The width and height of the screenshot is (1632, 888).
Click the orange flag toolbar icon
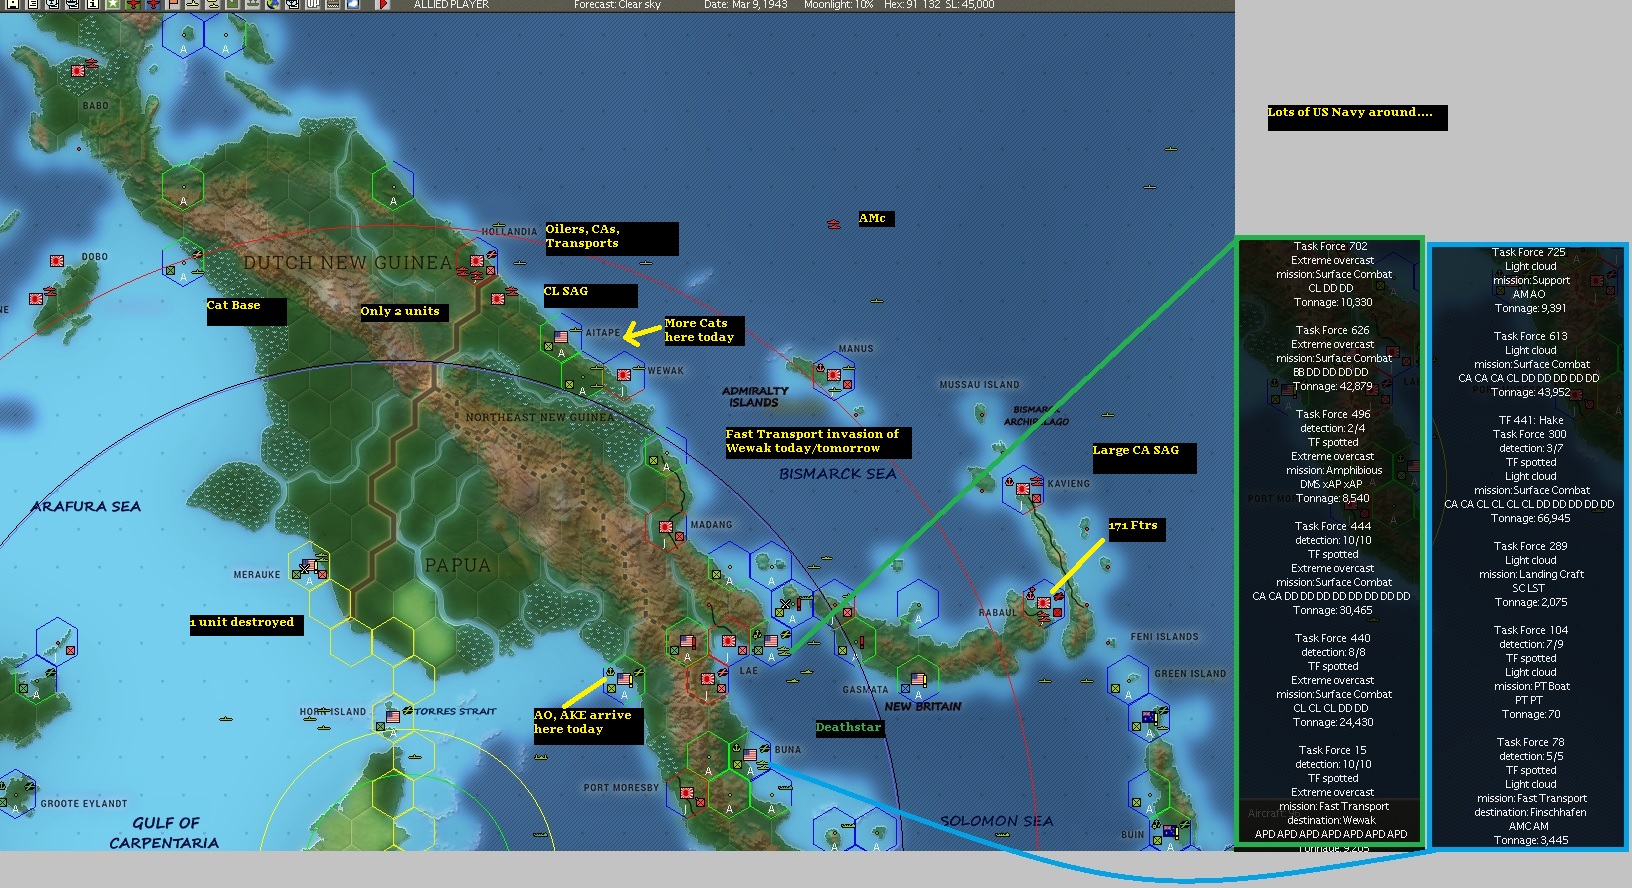pos(173,4)
